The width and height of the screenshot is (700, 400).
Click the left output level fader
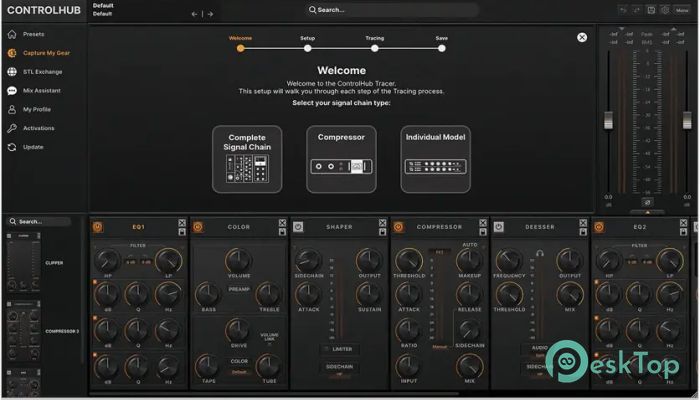(606, 120)
